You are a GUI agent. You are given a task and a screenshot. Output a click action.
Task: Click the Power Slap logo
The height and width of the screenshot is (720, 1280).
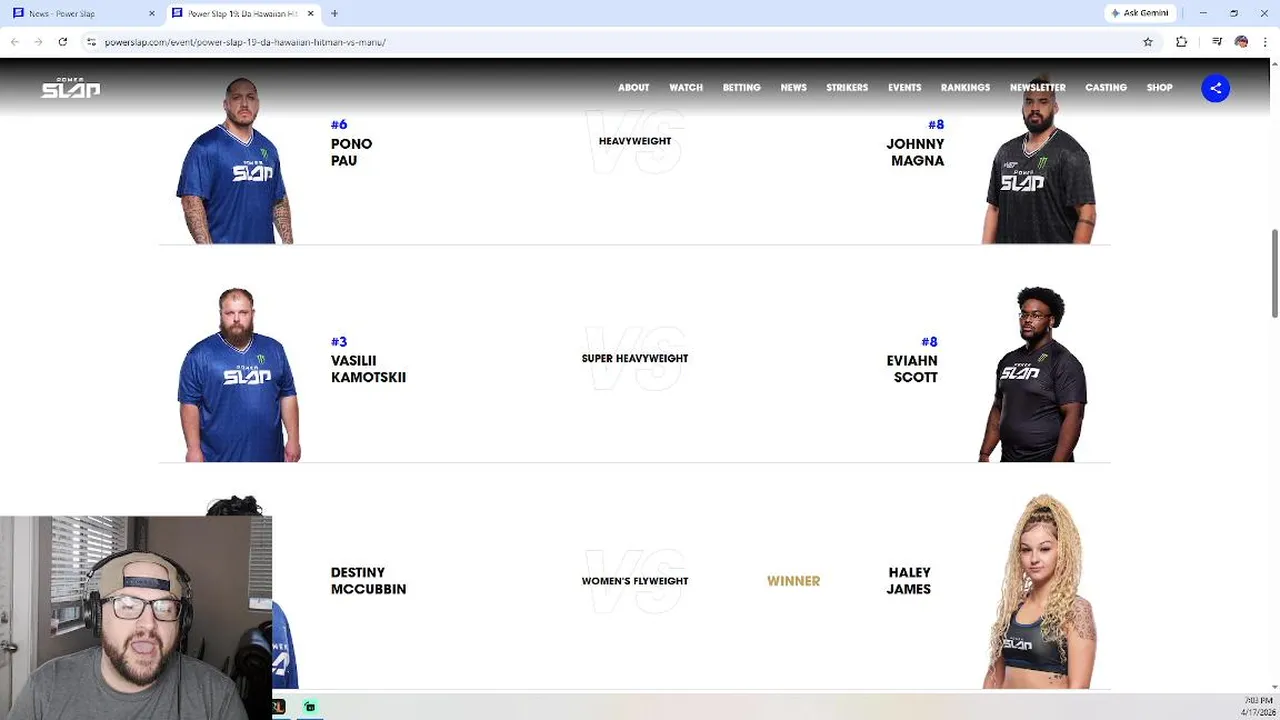70,88
